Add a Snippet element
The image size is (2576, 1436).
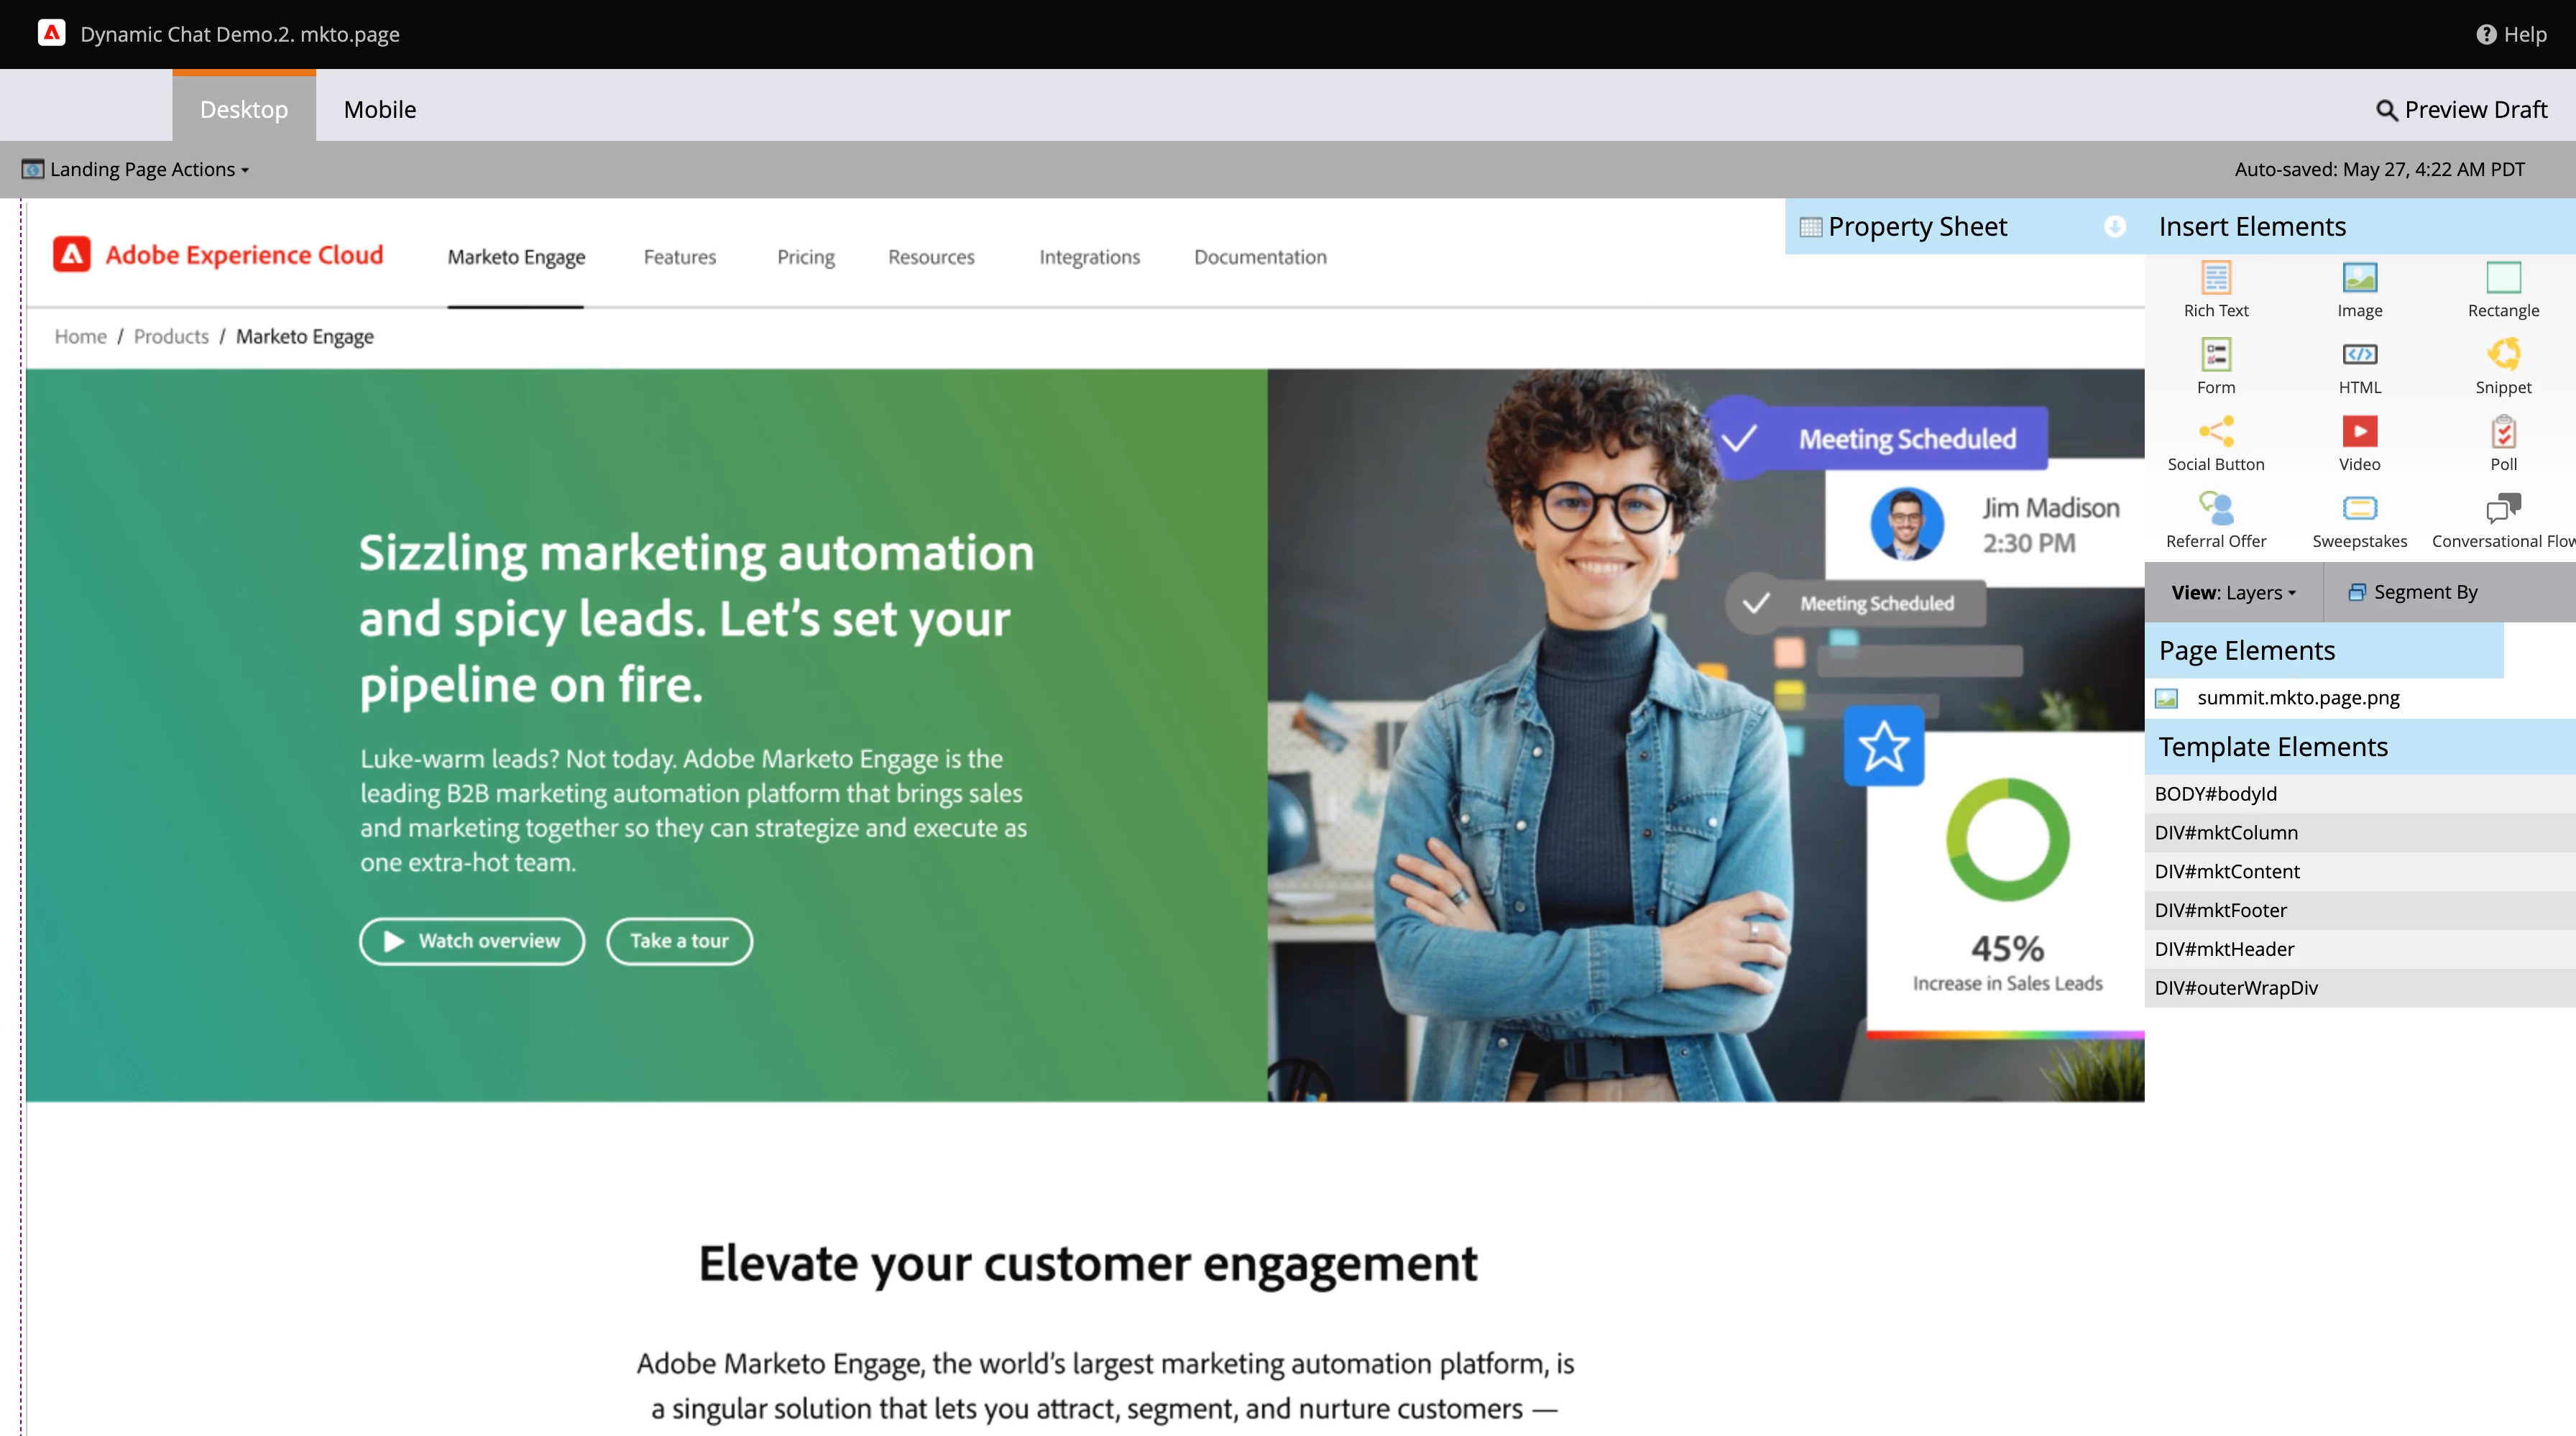coord(2503,366)
